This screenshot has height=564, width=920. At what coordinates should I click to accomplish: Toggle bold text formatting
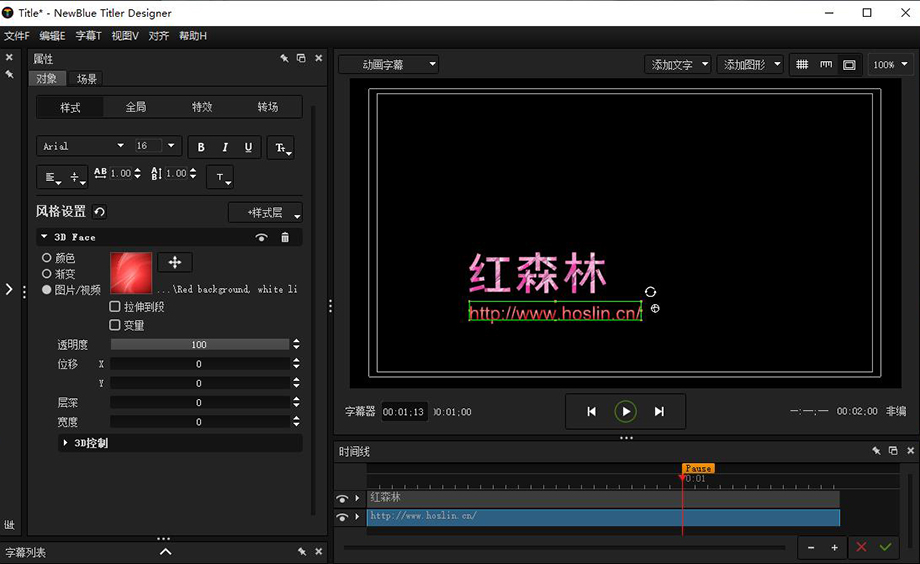201,147
